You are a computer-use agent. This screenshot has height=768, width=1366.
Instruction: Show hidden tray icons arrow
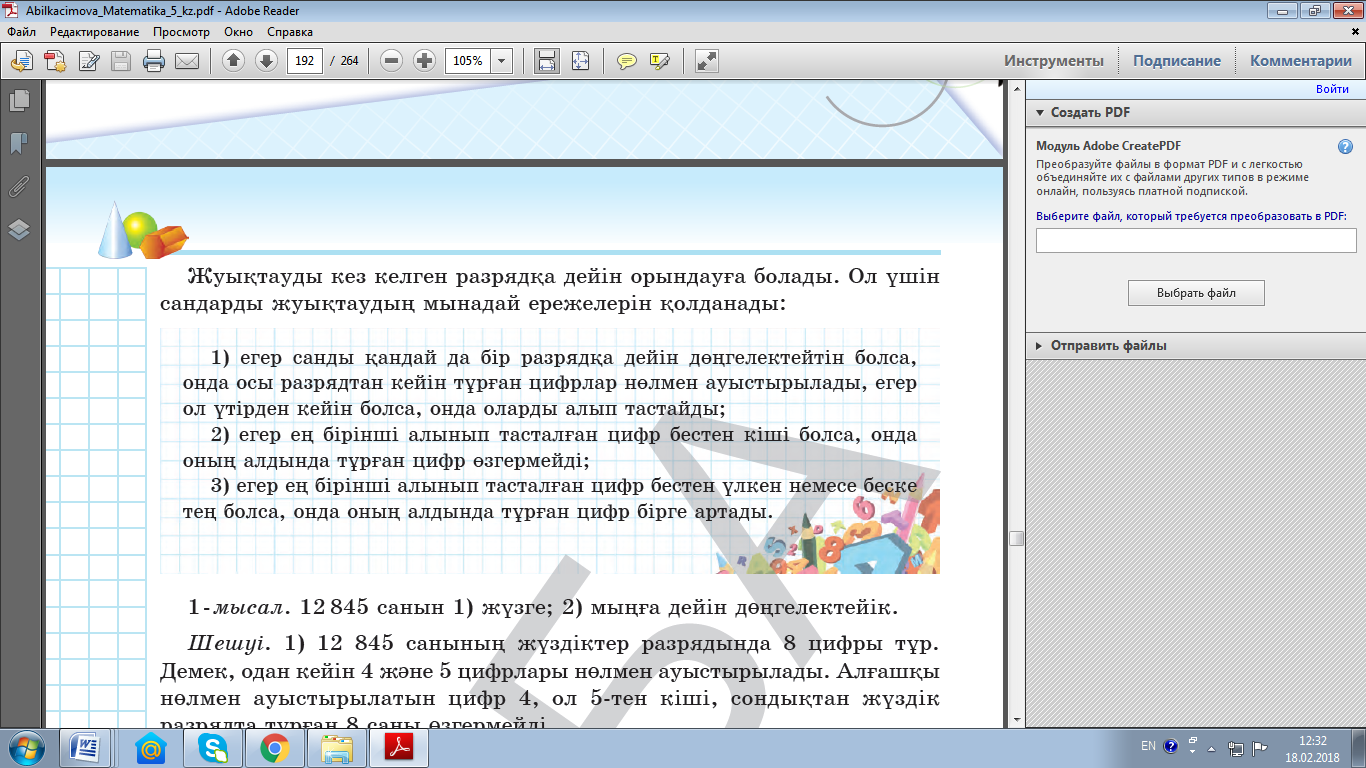[1211, 748]
